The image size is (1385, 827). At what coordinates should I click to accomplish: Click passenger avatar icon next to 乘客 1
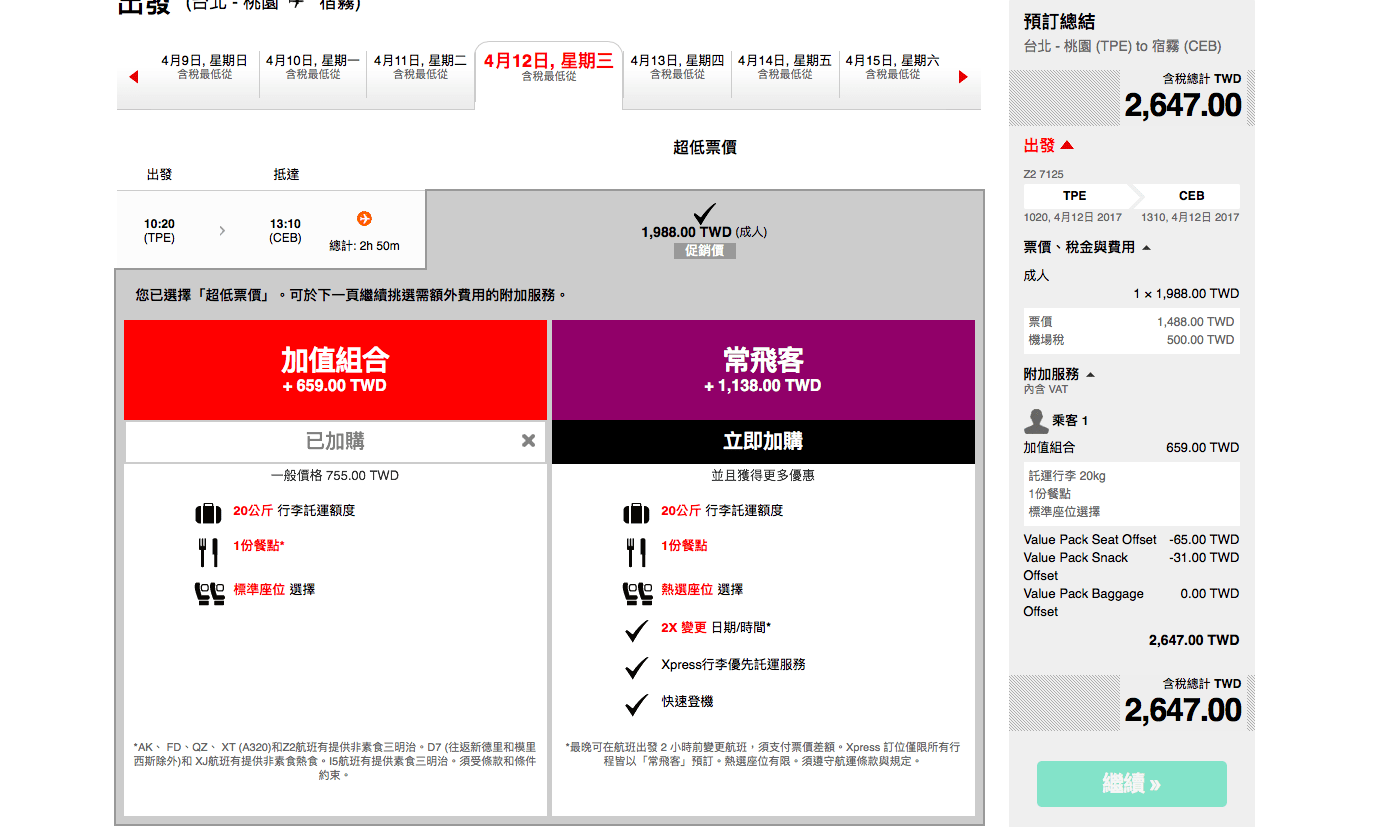click(1036, 421)
